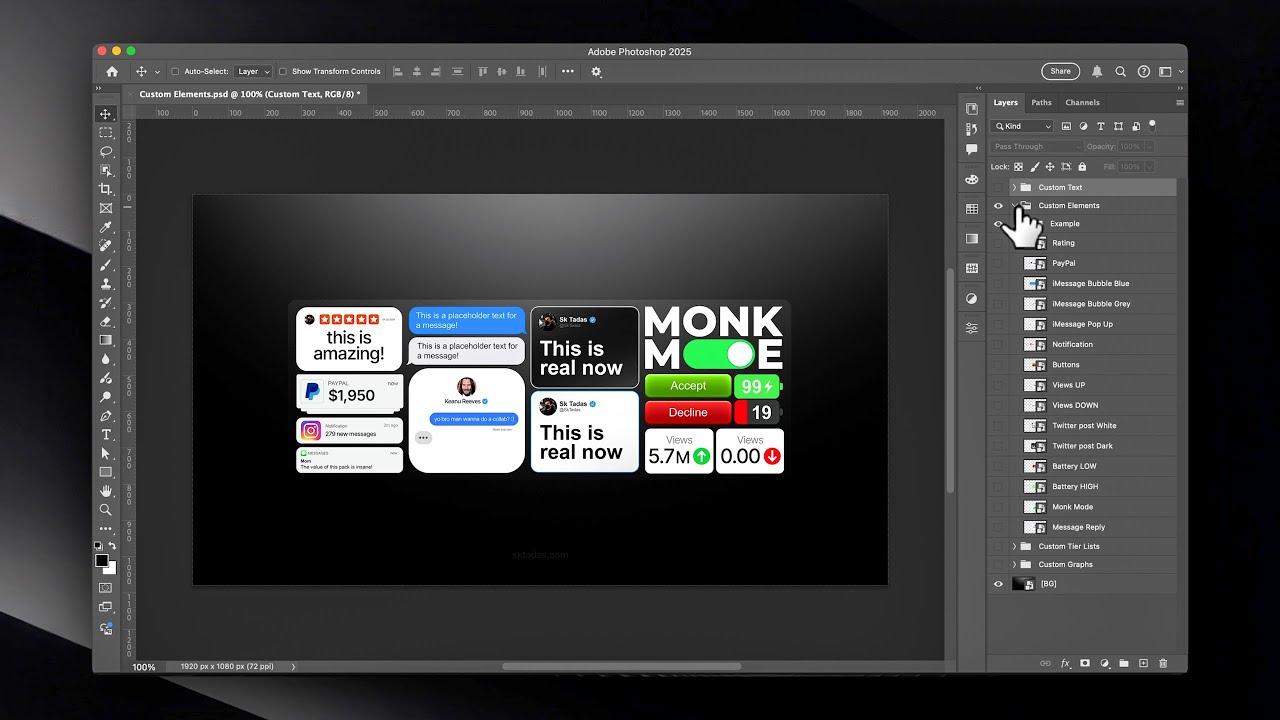Viewport: 1280px width, 720px height.
Task: Click the foreground color swatch
Action: click(102, 561)
